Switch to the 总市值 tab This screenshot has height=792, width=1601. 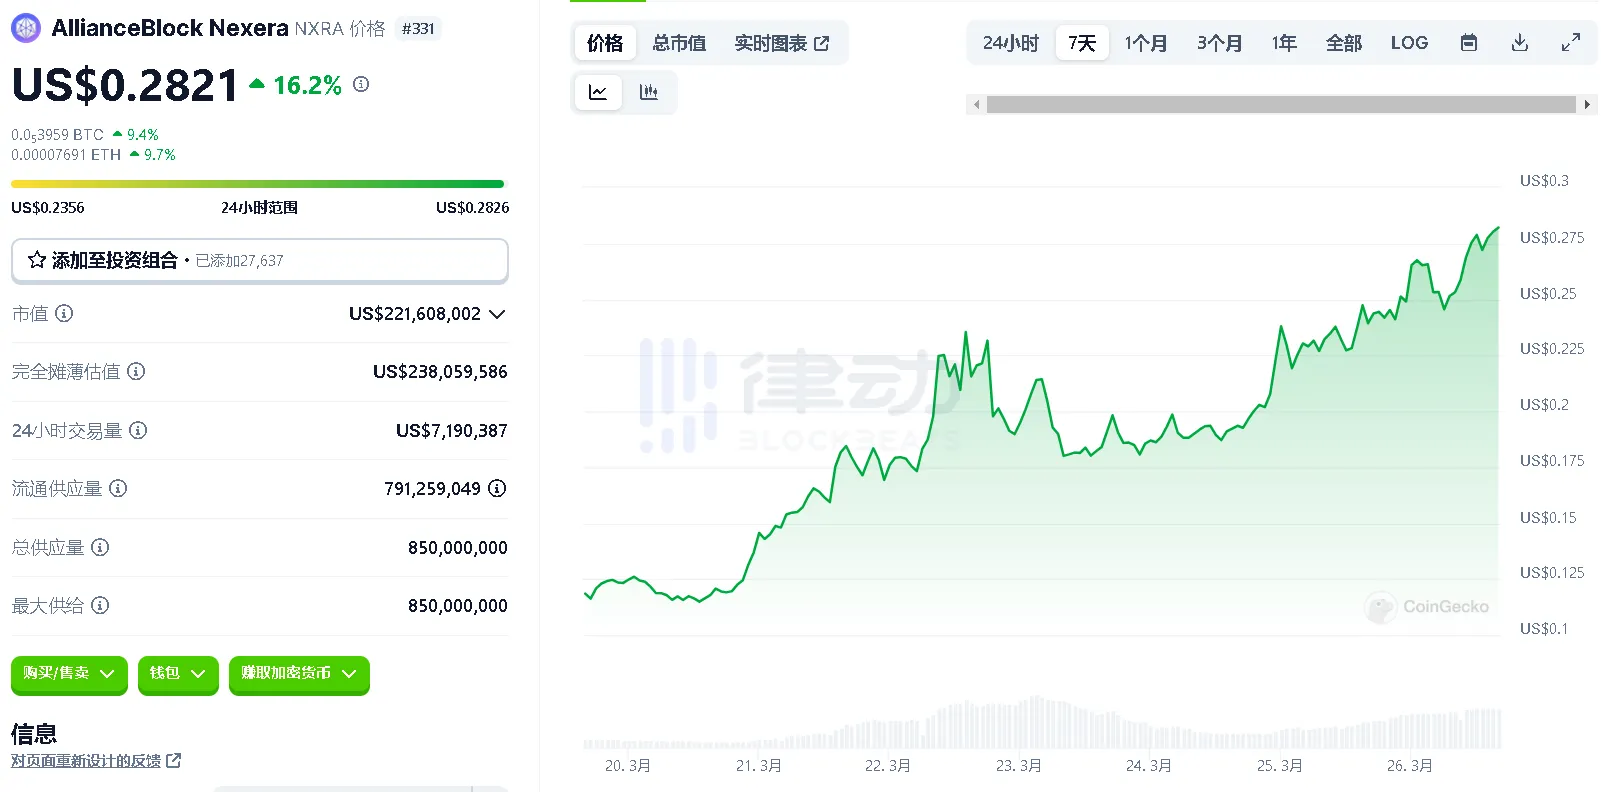tap(679, 43)
